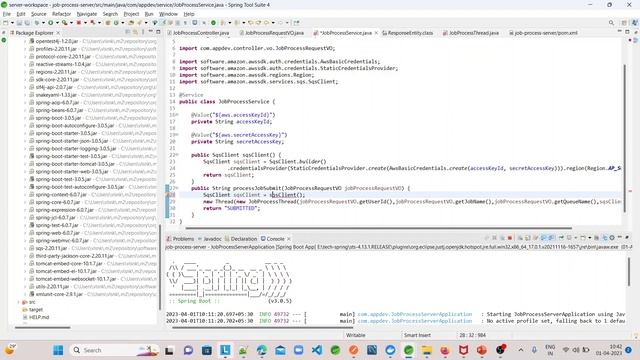640x360 pixels.
Task: Expand the src folder in the Package Explorer
Action: point(18,302)
